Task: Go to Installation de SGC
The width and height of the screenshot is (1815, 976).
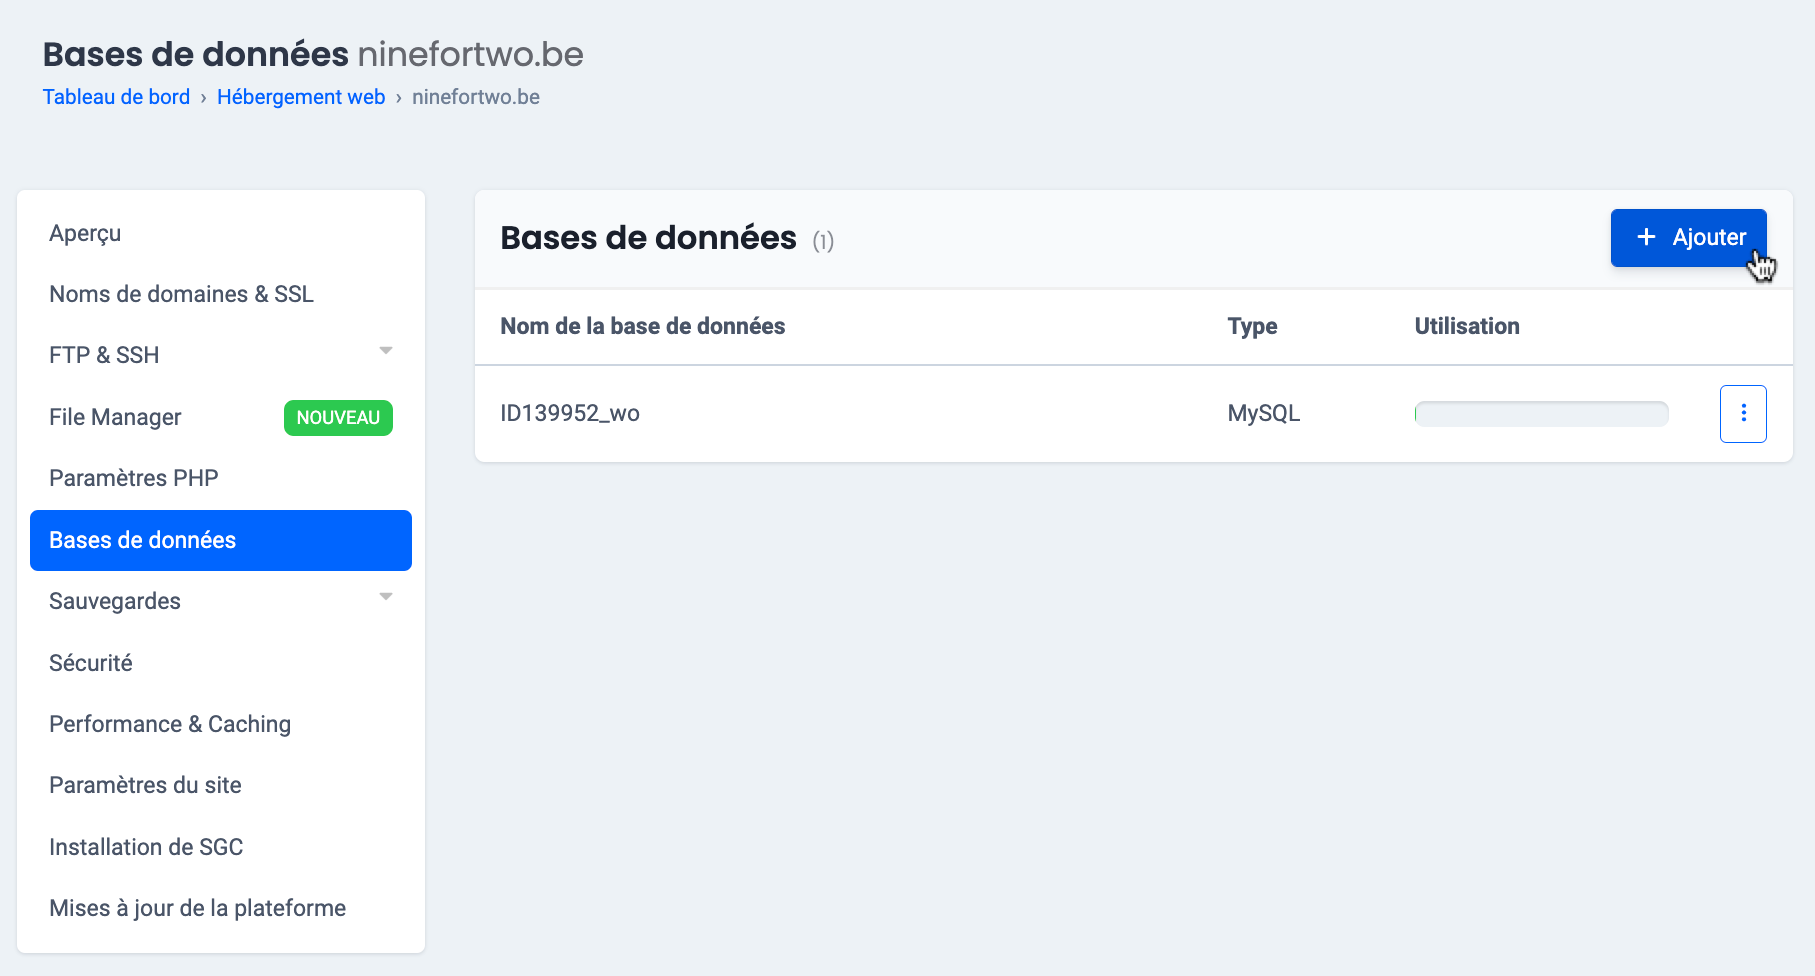Action: (x=146, y=847)
